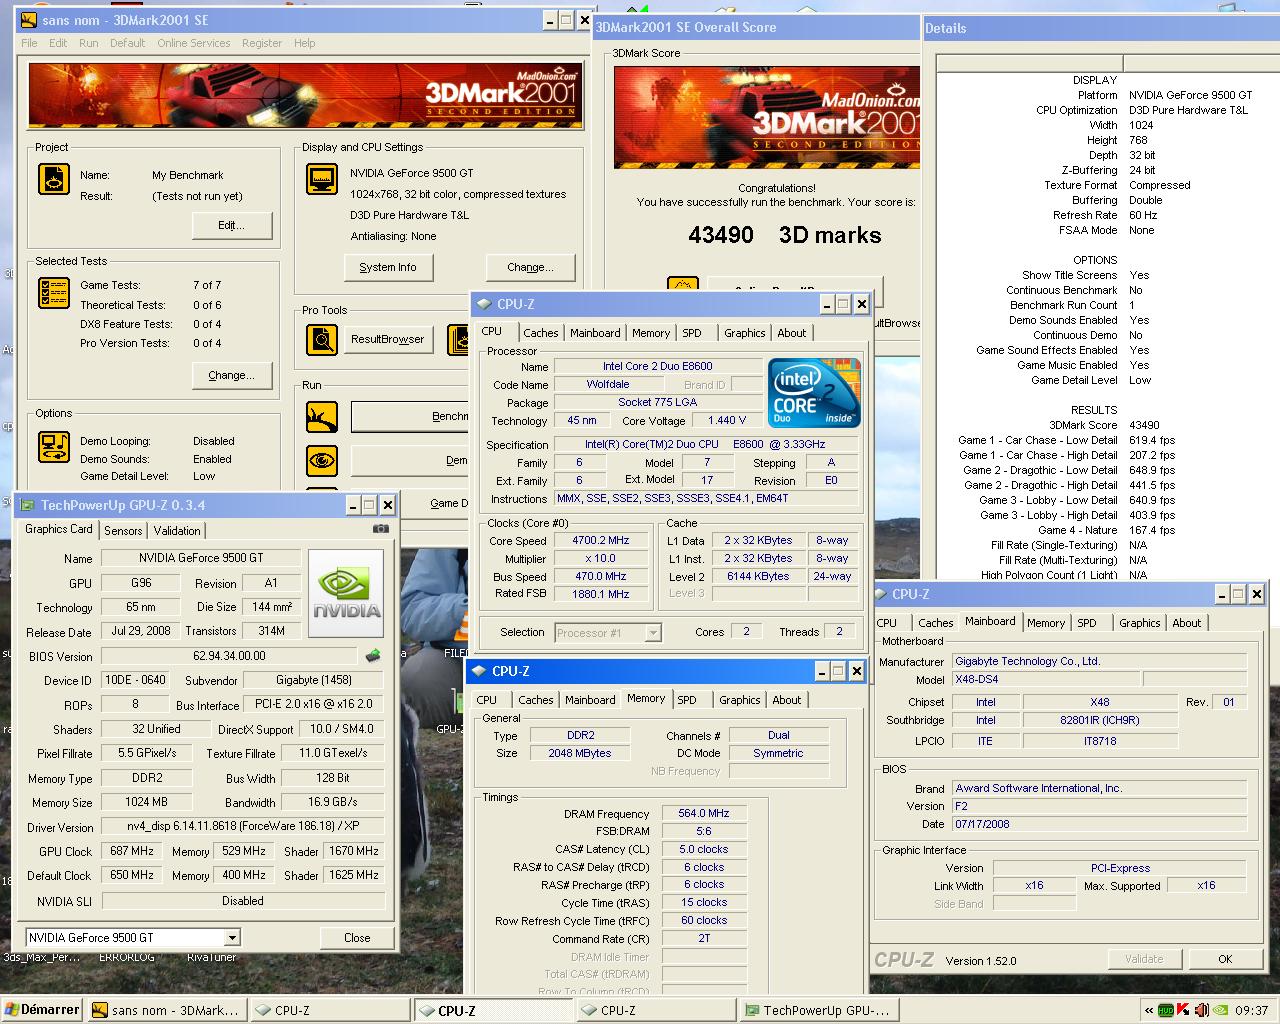Click the 3DMark2001 SE title bar icon

coord(29,20)
